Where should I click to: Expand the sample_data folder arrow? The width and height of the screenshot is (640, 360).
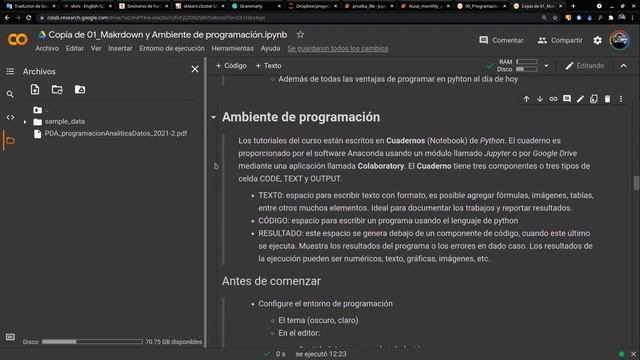pyautogui.click(x=25, y=122)
